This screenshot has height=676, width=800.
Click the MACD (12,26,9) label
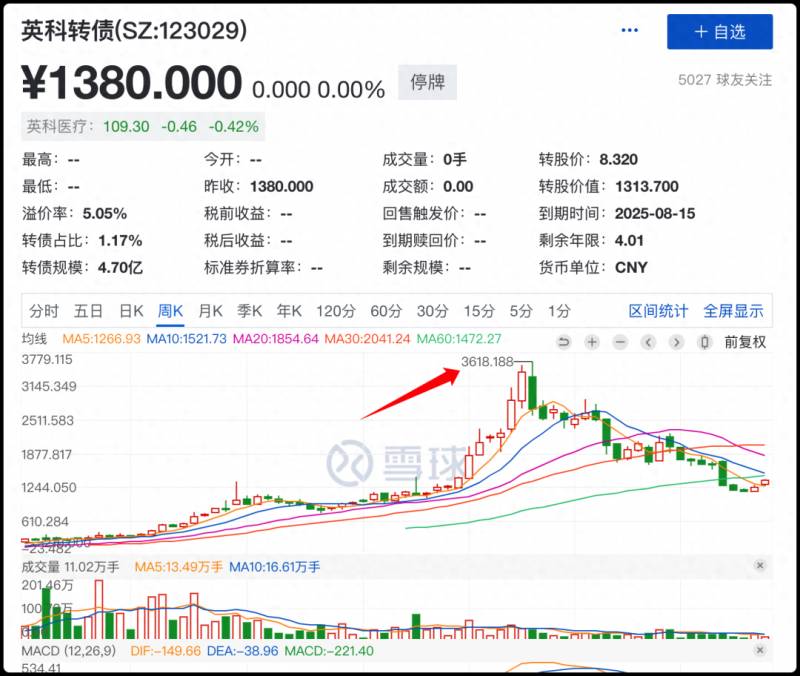(69, 651)
